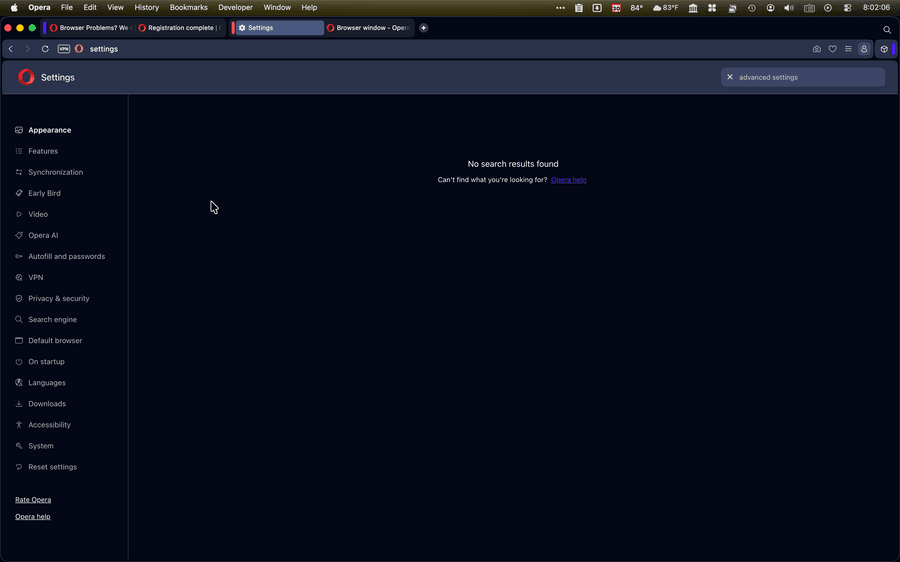Viewport: 900px width, 562px height.
Task: Open the Help menu
Action: point(309,7)
